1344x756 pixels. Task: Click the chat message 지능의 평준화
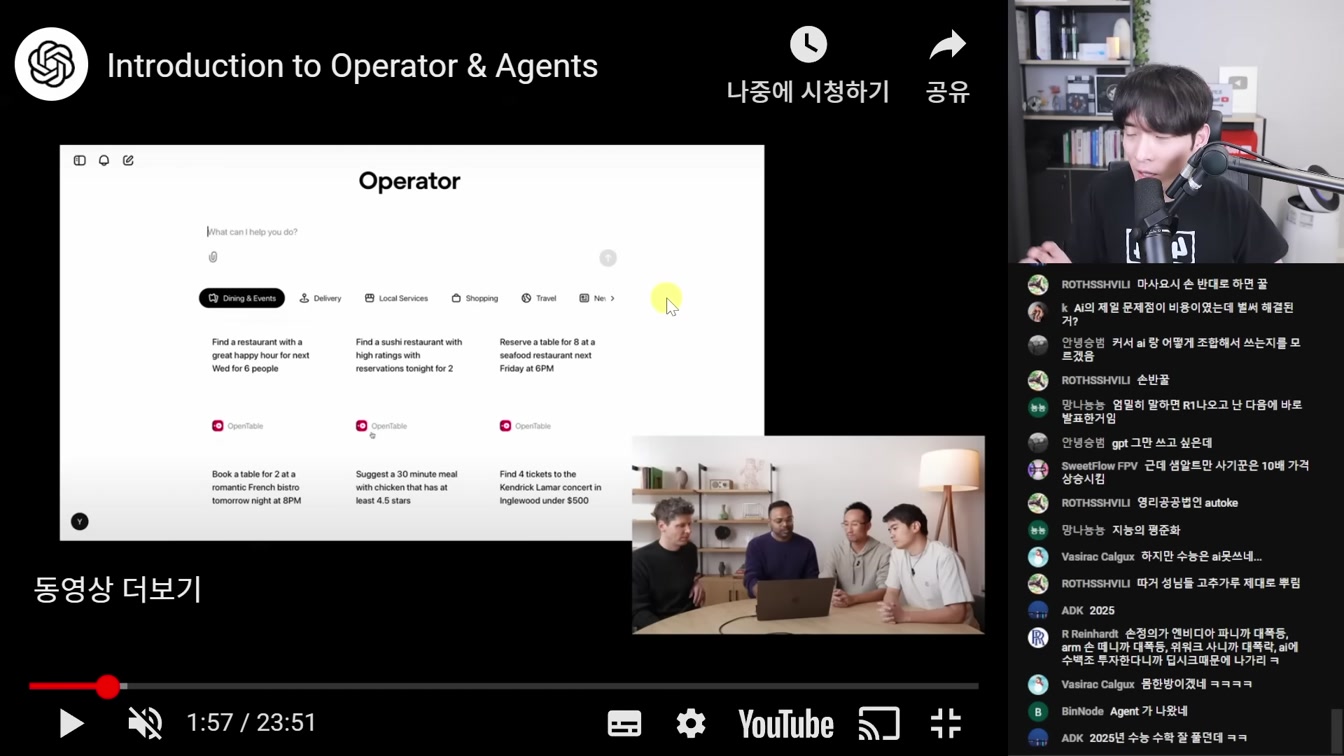click(1146, 530)
